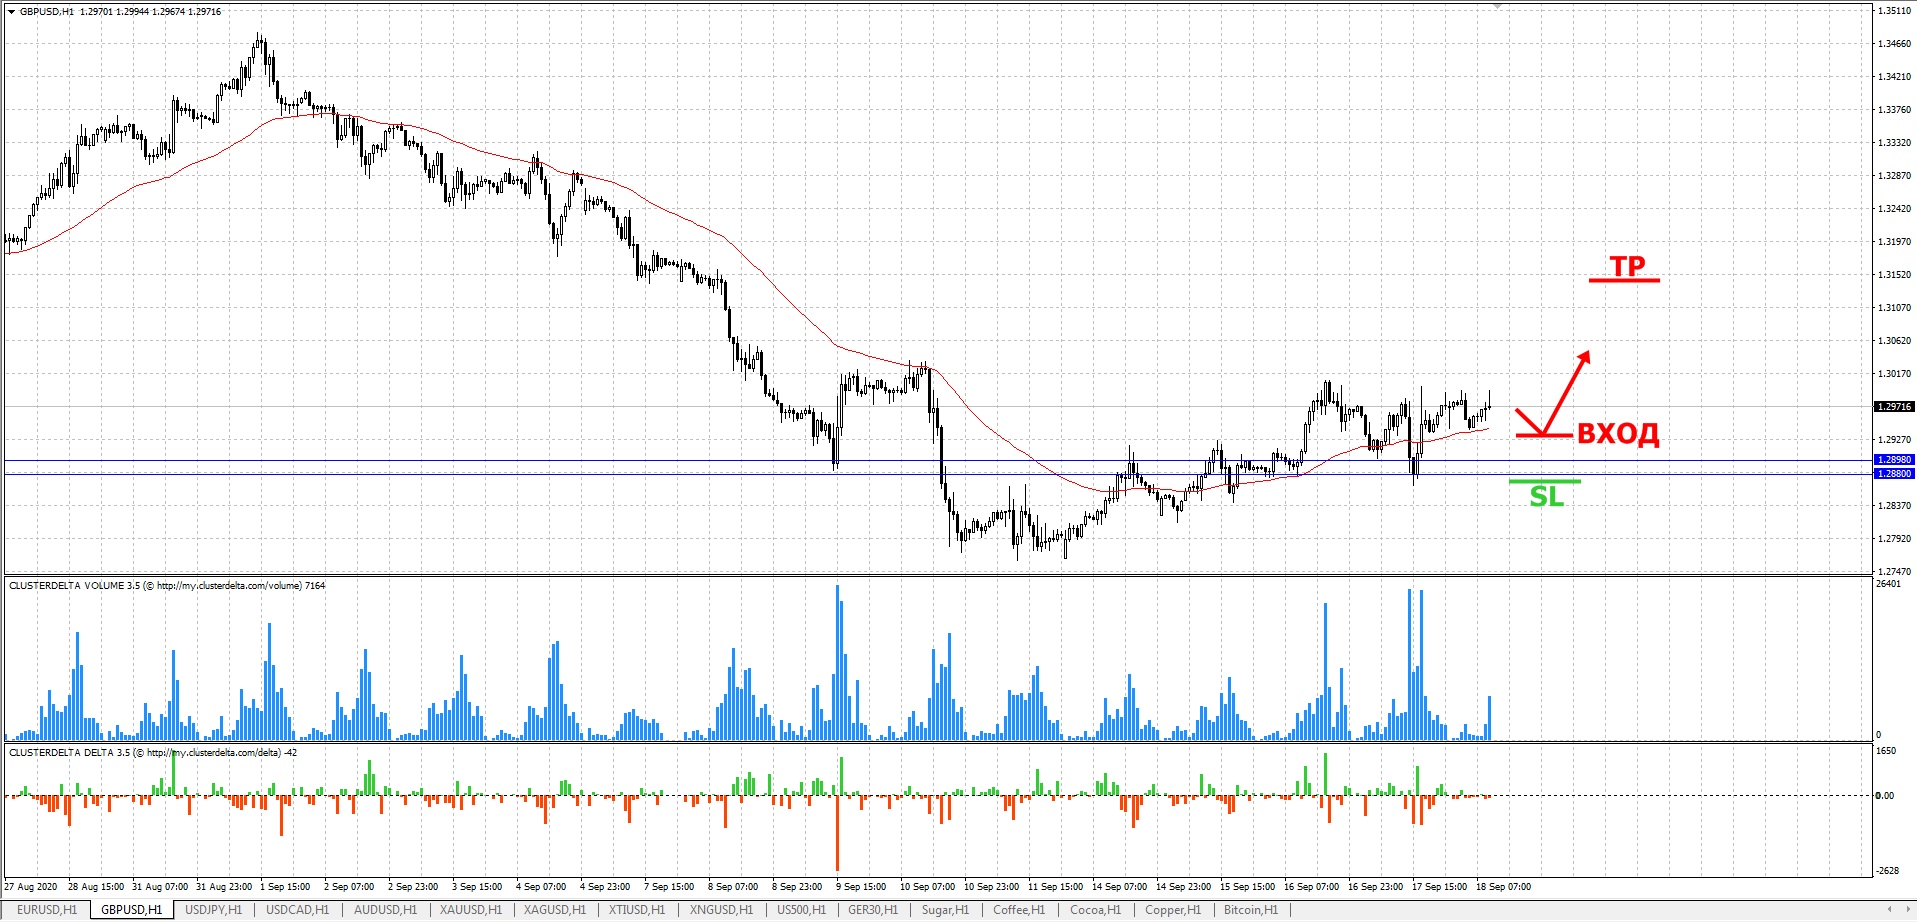The image size is (1917, 922).
Task: Click the GBPUSD,H1 symbol title in chart
Action: [x=47, y=12]
